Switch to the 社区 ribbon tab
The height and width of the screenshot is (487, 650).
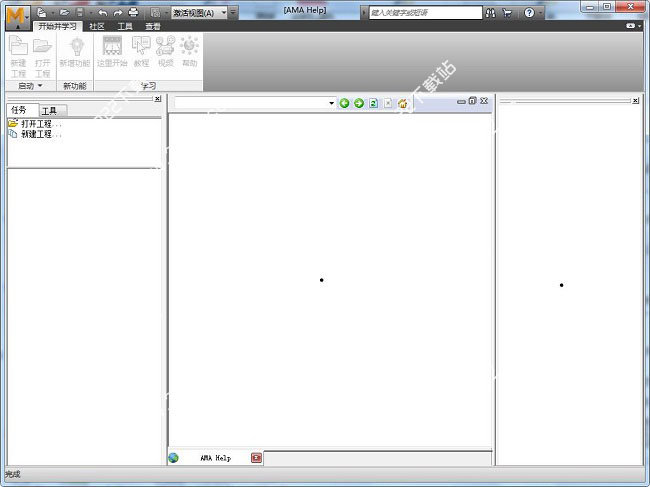click(x=97, y=26)
